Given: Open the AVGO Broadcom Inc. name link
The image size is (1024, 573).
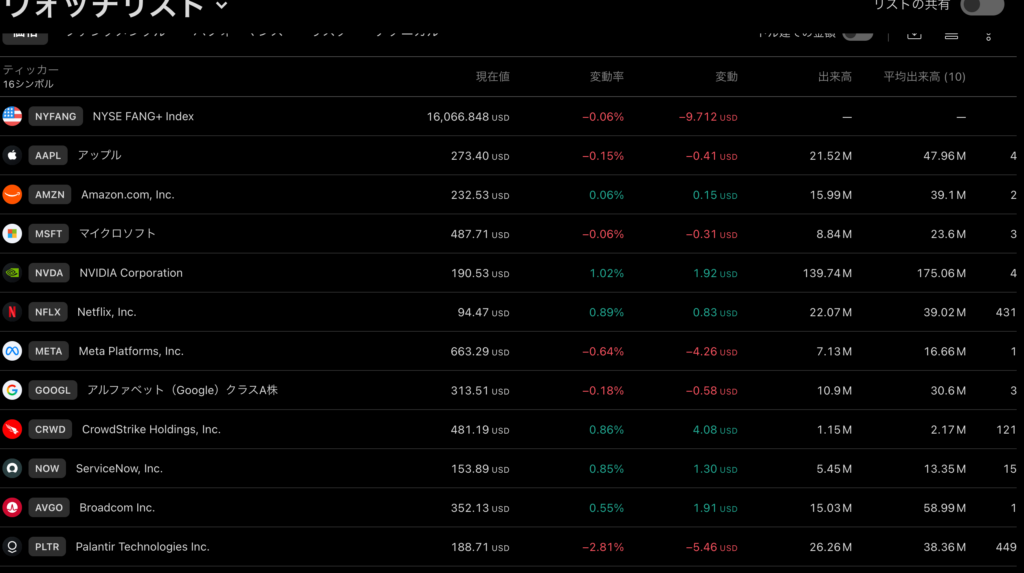Looking at the screenshot, I should 117,508.
